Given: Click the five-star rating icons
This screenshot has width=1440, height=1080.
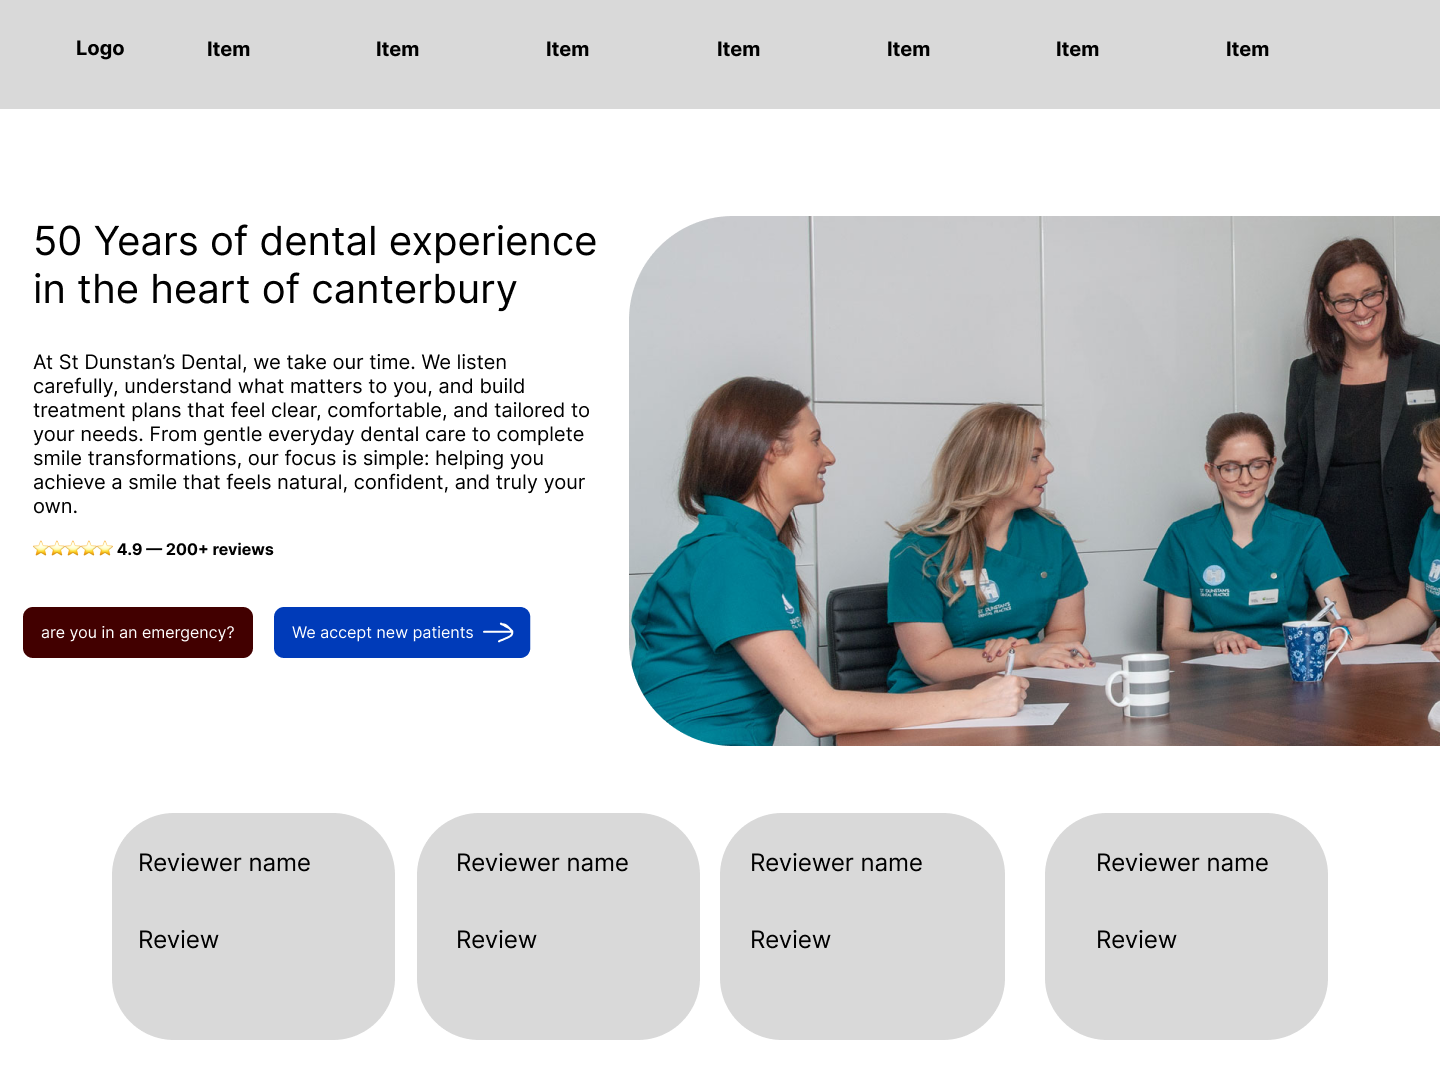Looking at the screenshot, I should click(x=72, y=549).
